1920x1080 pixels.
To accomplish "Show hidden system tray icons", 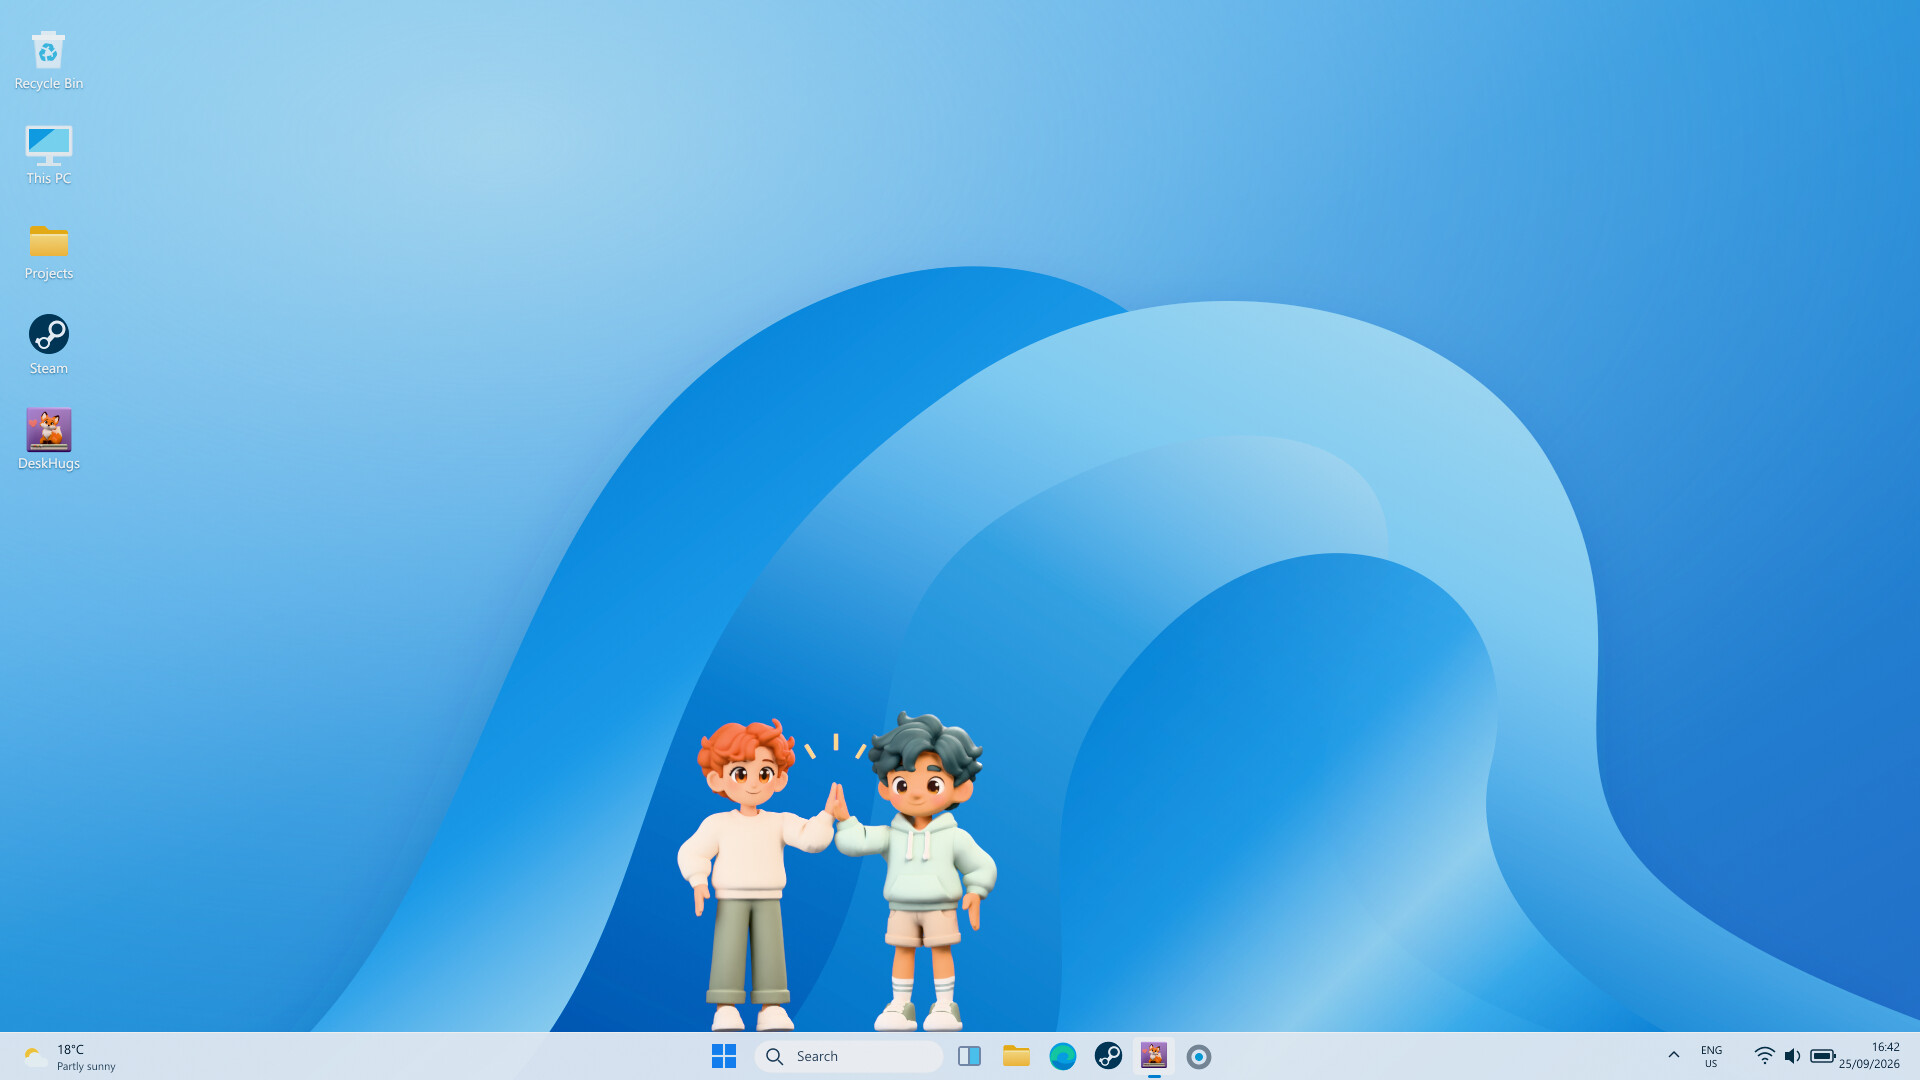I will click(x=1673, y=1055).
